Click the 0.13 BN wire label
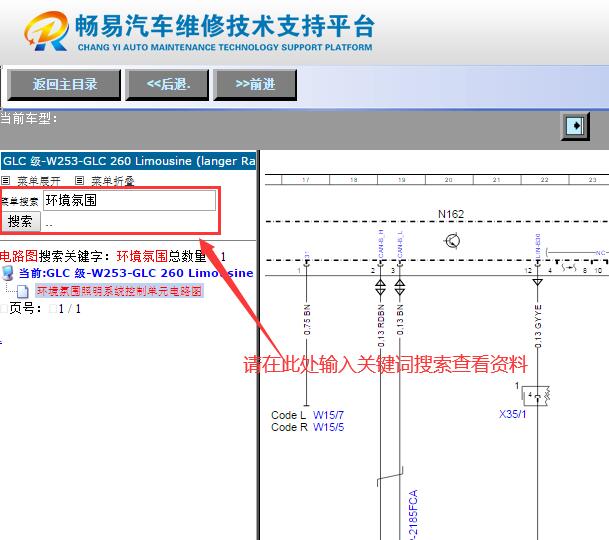This screenshot has height=540, width=609. point(400,320)
